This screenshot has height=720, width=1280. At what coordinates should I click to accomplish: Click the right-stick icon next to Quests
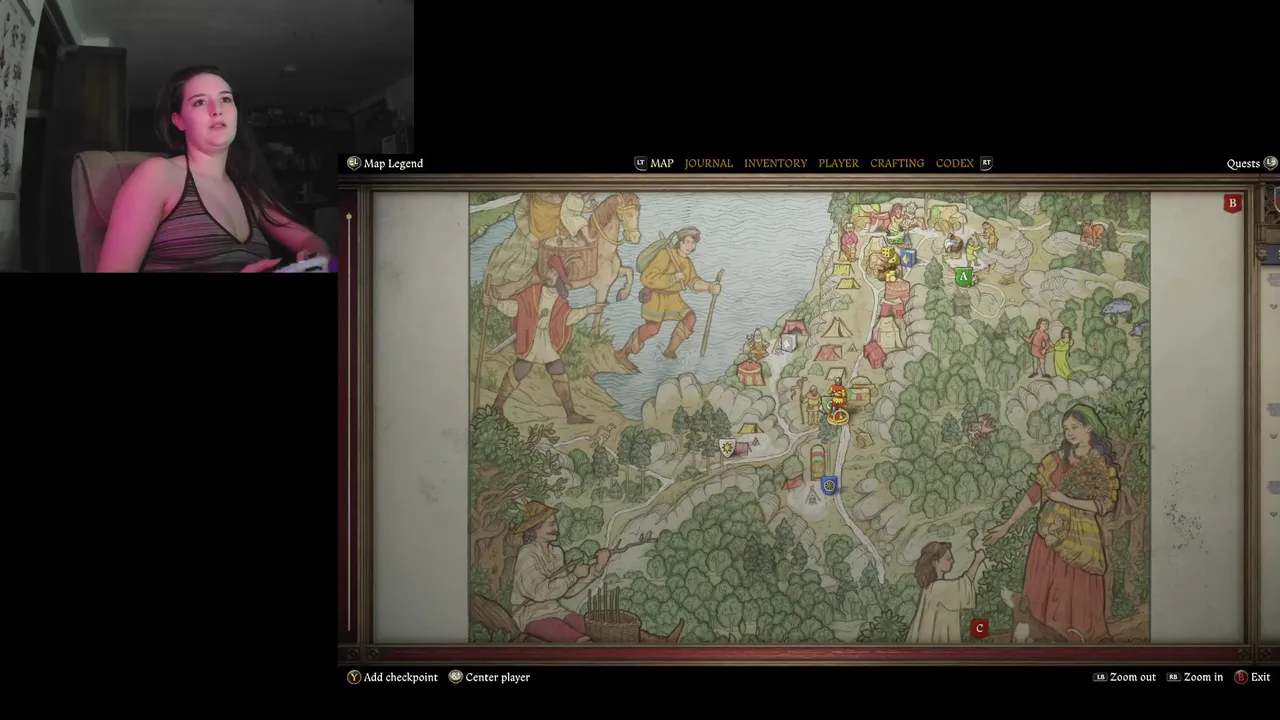[1270, 163]
